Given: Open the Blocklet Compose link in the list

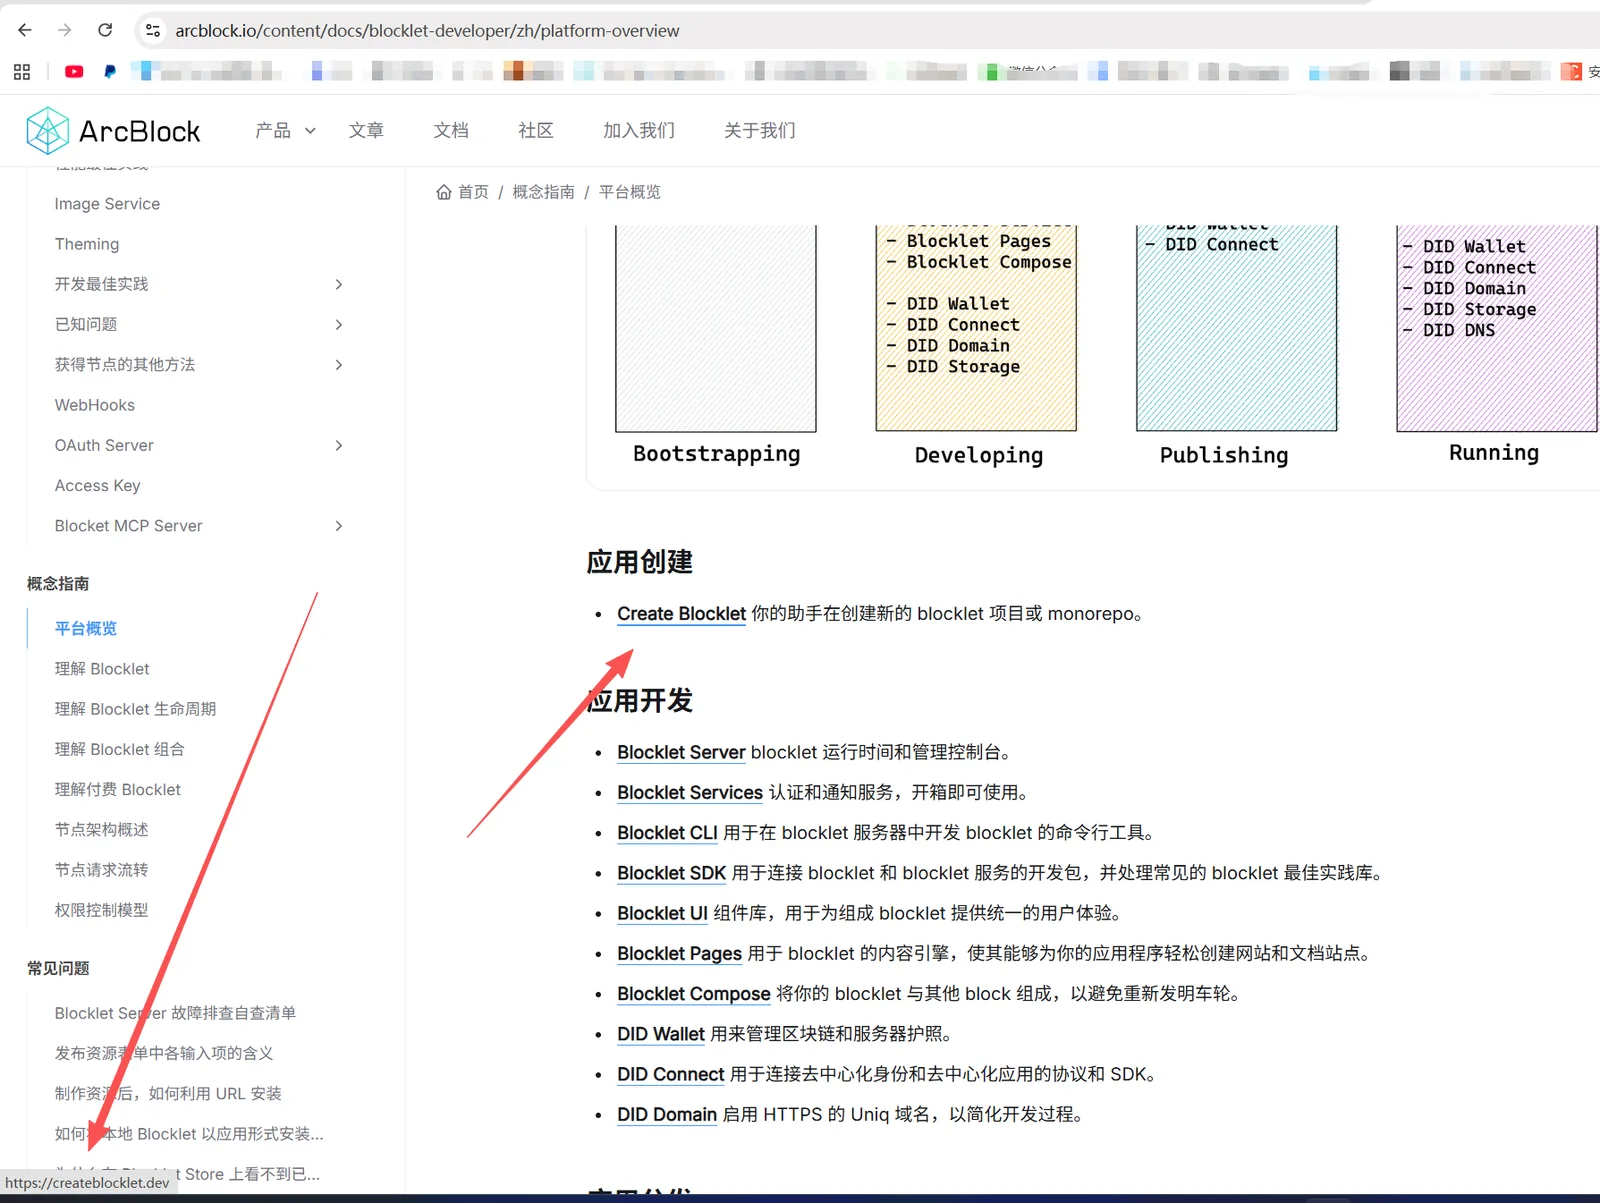Looking at the screenshot, I should point(694,994).
